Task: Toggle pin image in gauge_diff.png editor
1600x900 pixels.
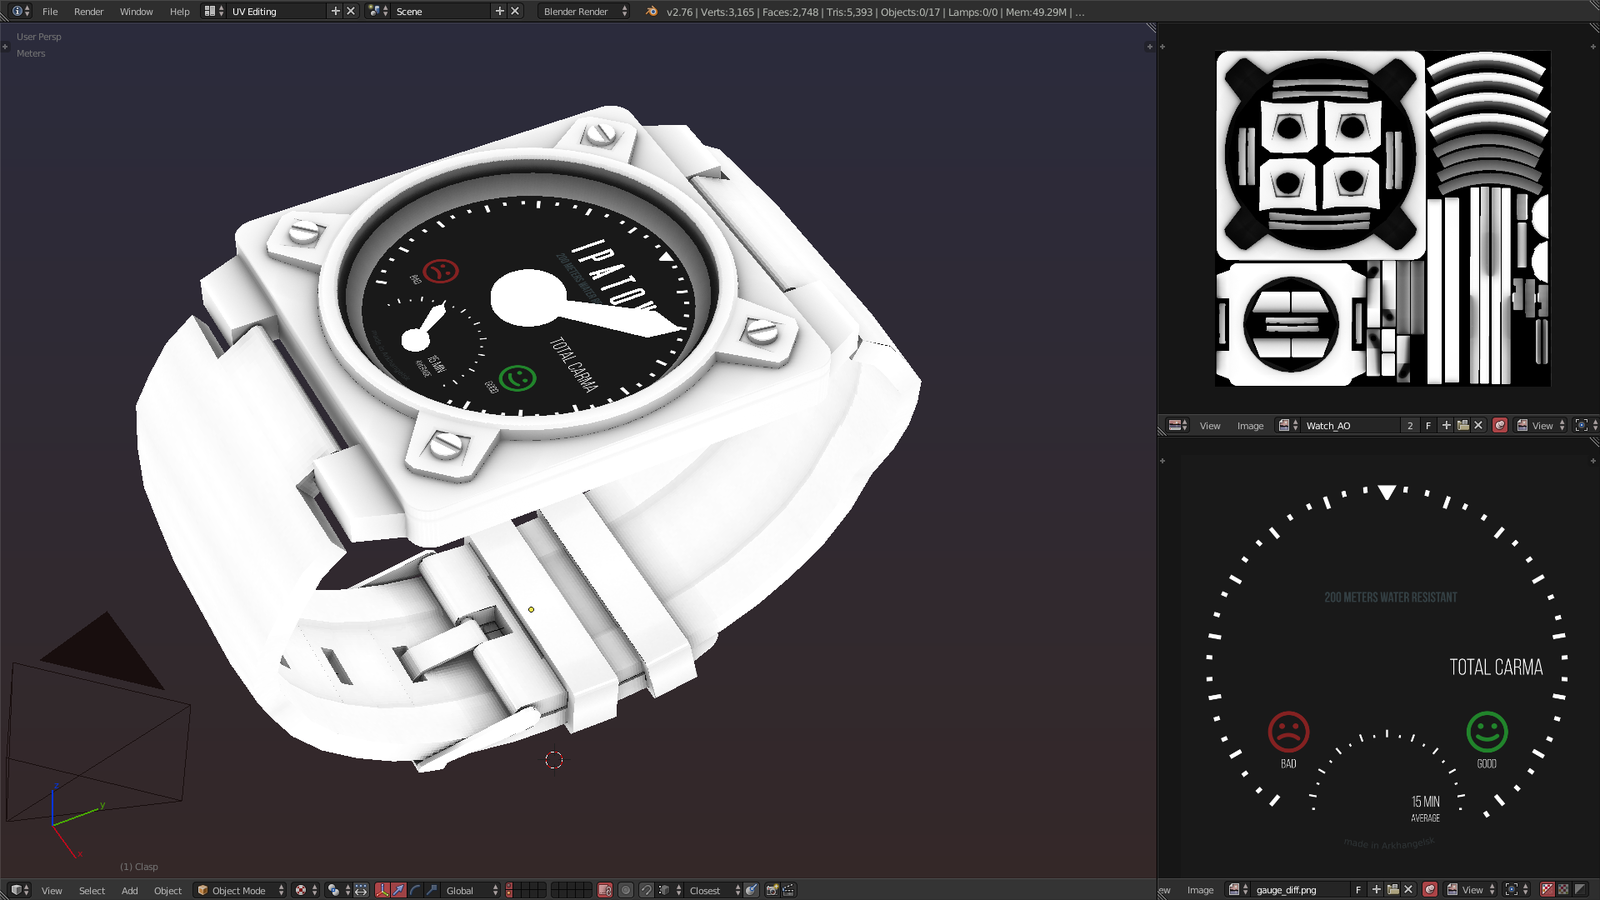Action: click(x=1430, y=890)
